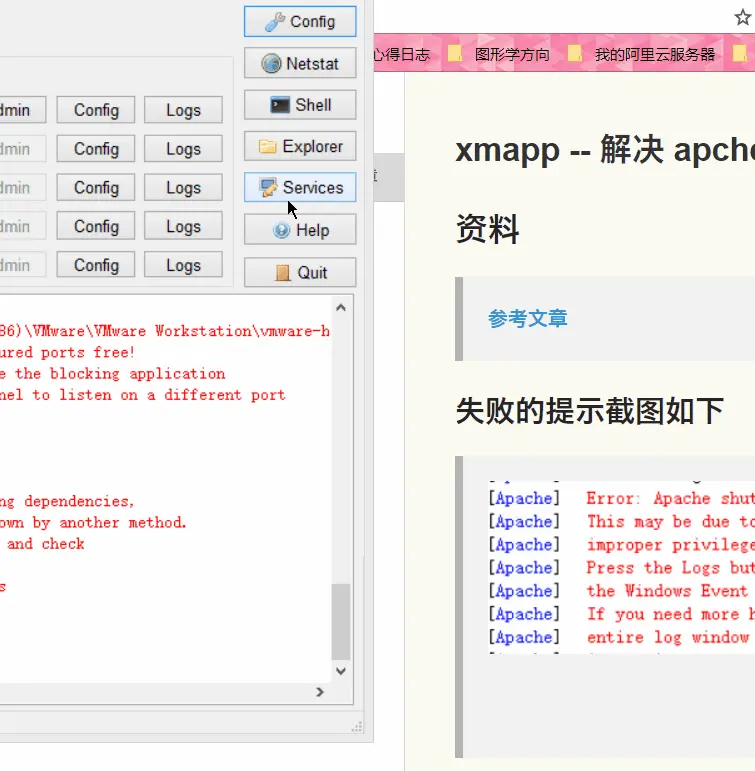Launch Shell via terminal icon

point(280,105)
